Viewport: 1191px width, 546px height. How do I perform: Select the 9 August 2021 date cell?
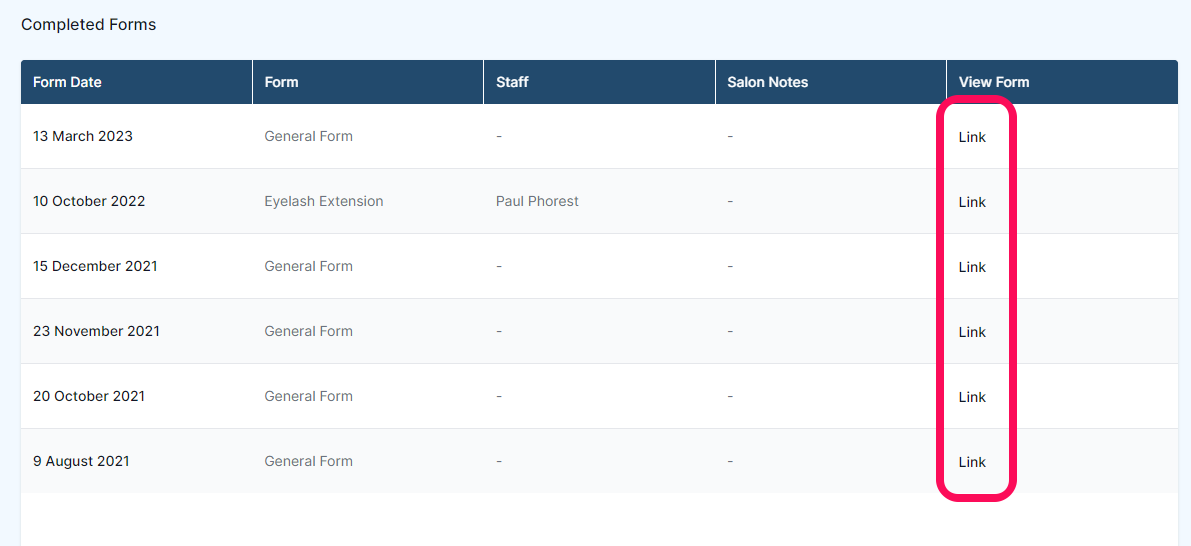81,461
